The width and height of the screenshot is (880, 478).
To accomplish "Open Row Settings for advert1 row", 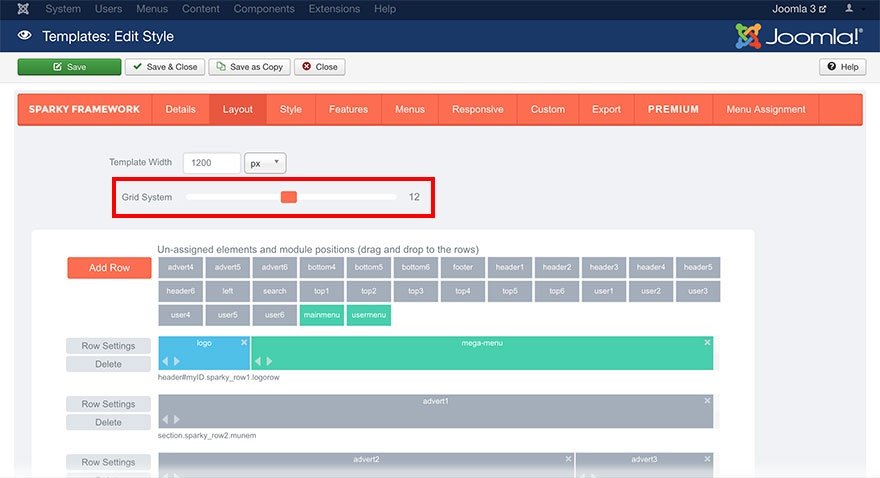I will [x=108, y=404].
